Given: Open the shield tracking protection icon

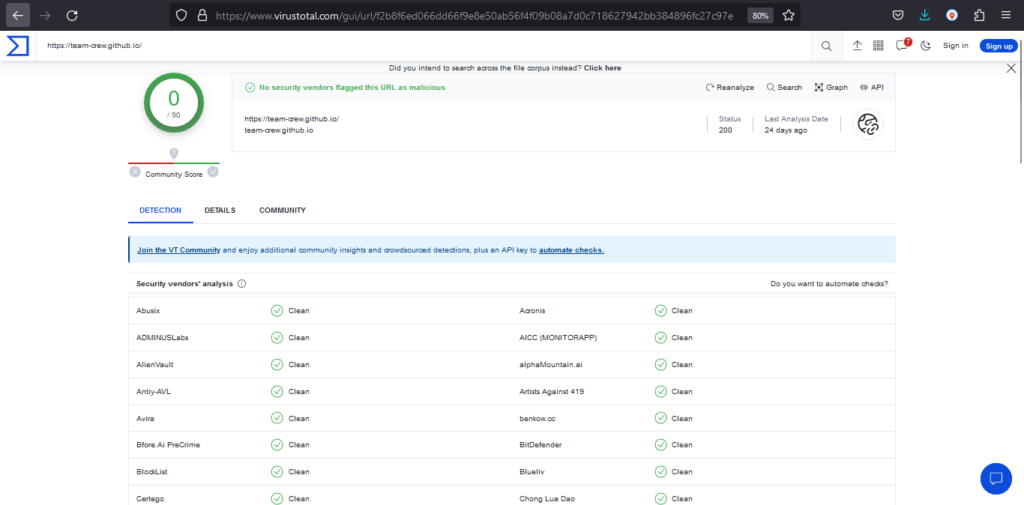Looking at the screenshot, I should pyautogui.click(x=182, y=15).
